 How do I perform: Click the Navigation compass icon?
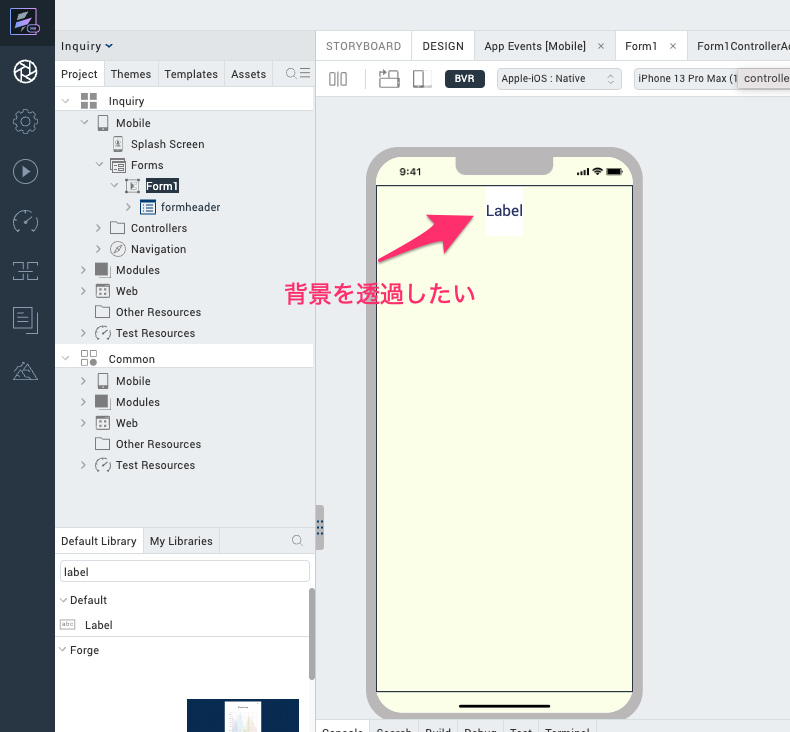pyautogui.click(x=118, y=249)
